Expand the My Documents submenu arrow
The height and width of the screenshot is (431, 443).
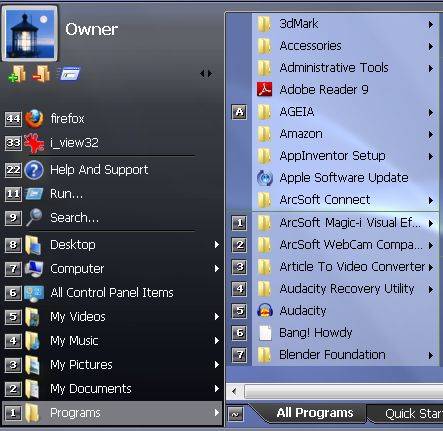pos(217,389)
